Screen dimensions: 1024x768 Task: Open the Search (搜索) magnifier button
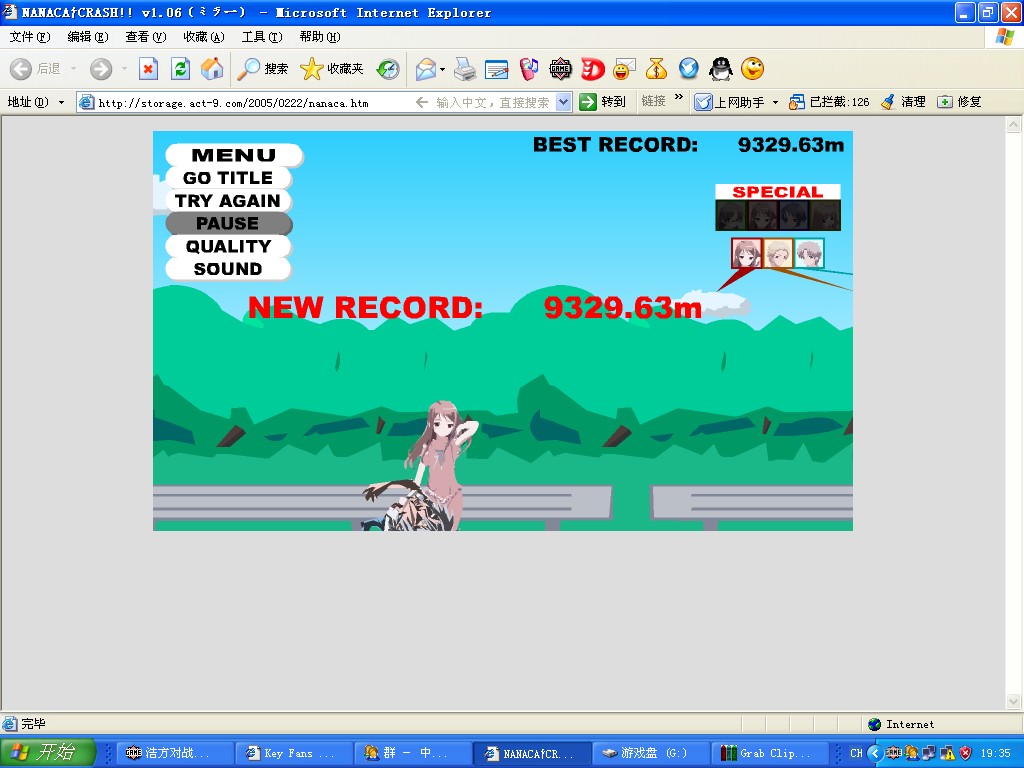263,69
